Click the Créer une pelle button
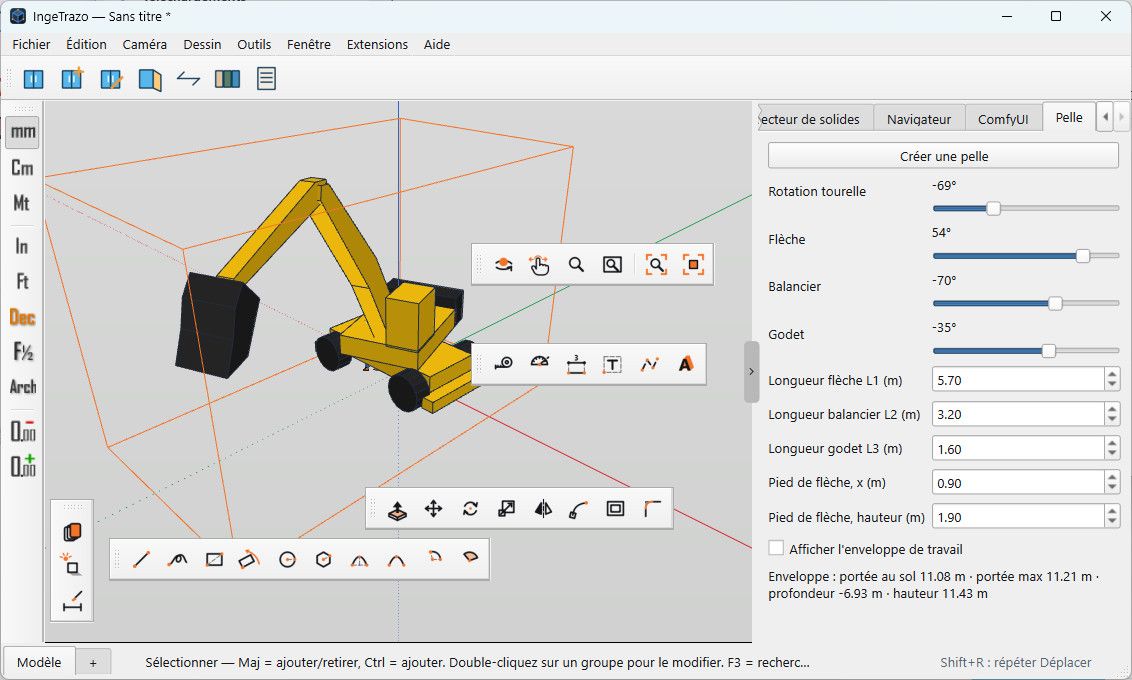This screenshot has height=680, width=1132. [944, 156]
